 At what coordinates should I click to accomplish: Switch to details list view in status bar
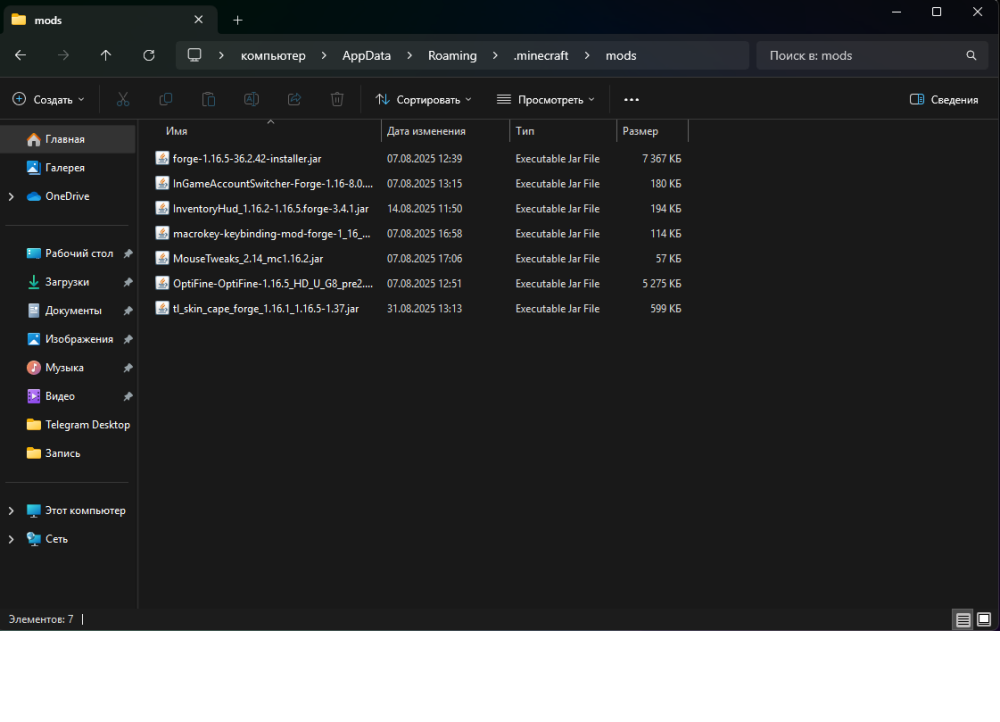963,619
